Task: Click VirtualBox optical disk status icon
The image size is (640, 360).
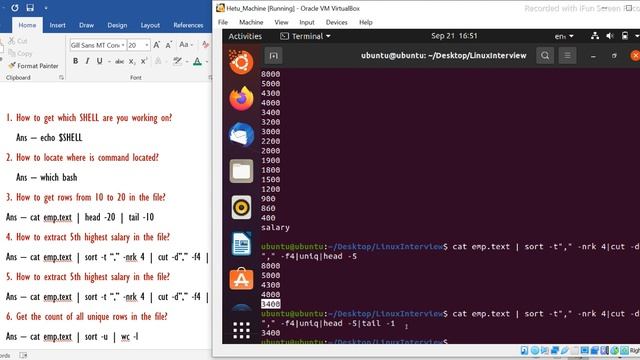Action: click(534, 350)
